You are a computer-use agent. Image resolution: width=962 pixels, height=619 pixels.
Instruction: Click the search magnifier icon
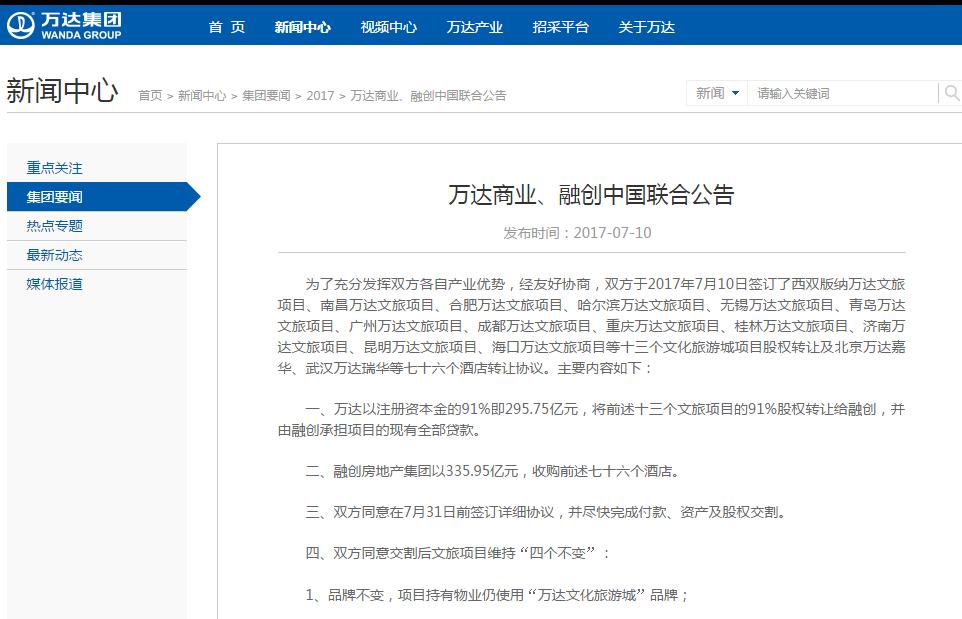[x=951, y=92]
